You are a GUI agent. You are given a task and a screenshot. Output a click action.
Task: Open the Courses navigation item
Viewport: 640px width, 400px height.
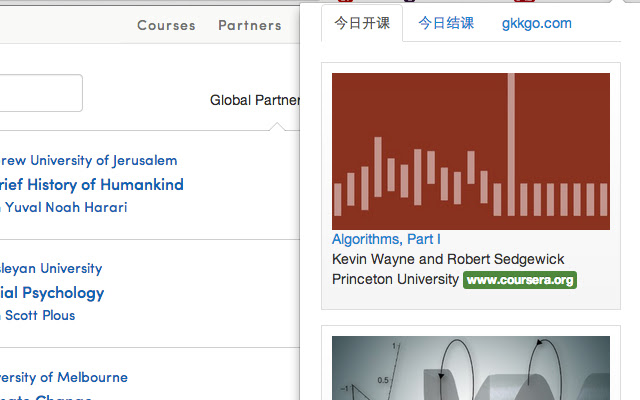click(166, 25)
